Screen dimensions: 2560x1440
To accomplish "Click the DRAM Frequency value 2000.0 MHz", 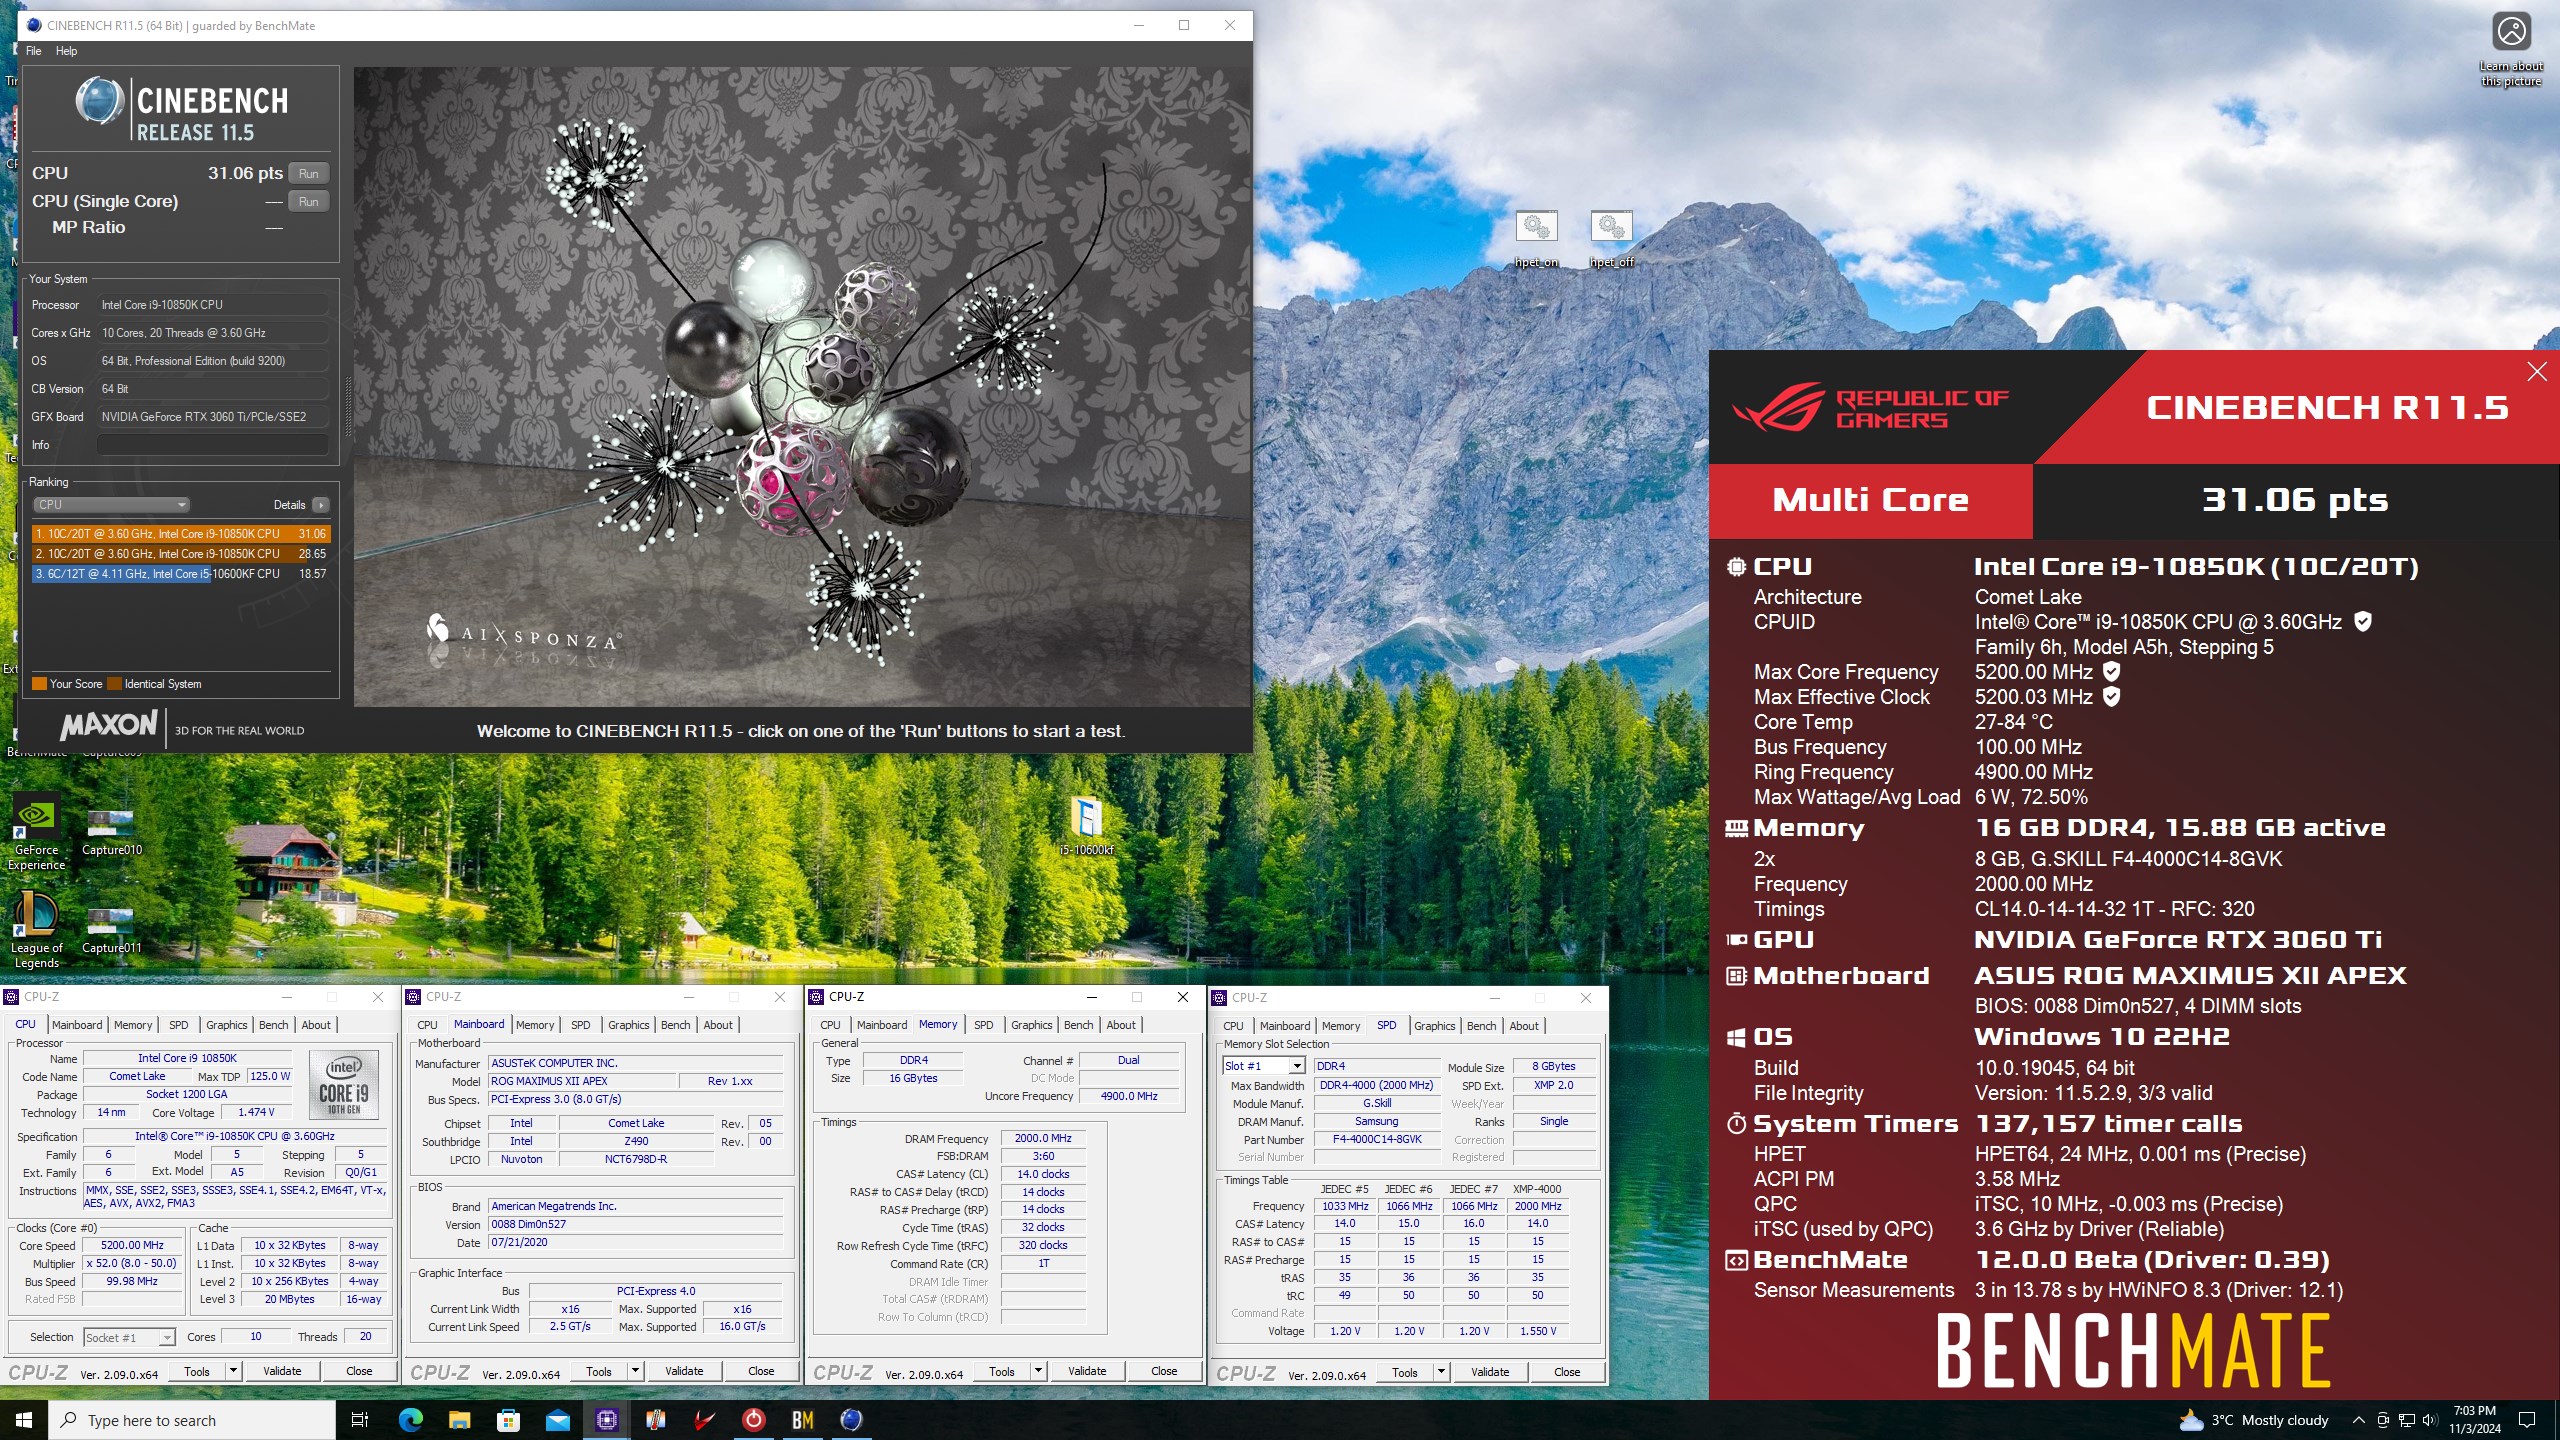I will [x=1043, y=1139].
